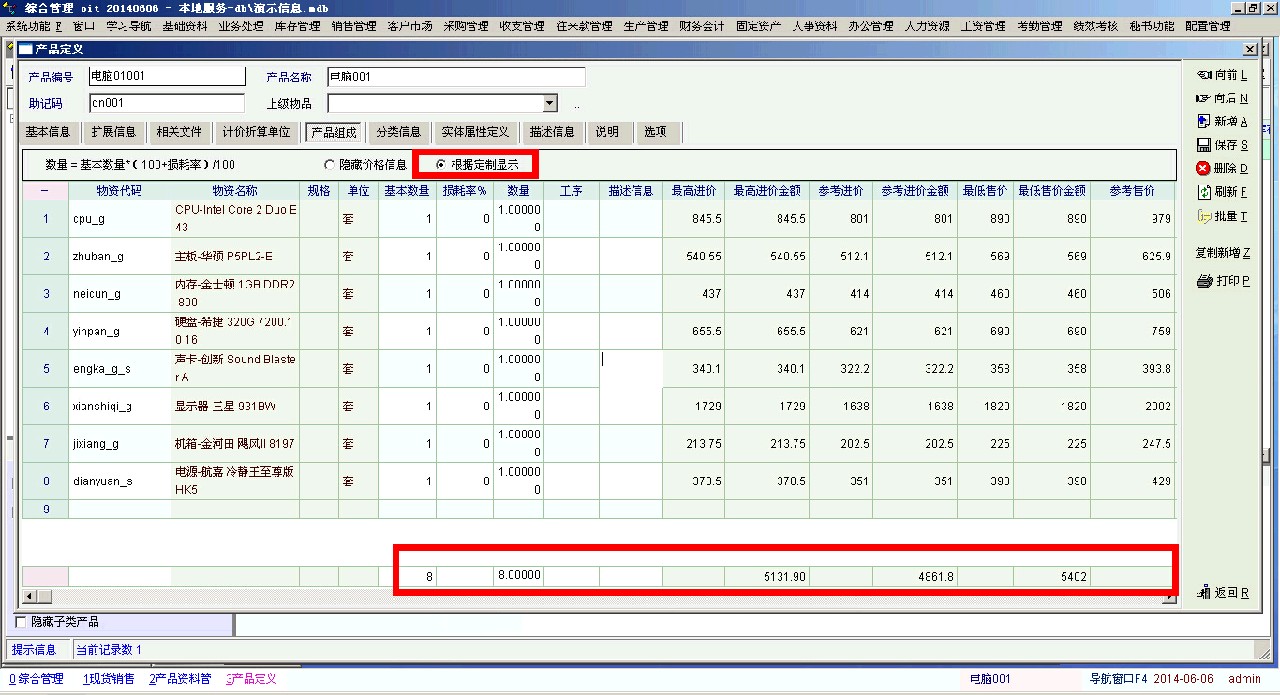This screenshot has height=695, width=1280.
Task: Open the 批量 (batch) folder icon
Action: (1203, 215)
